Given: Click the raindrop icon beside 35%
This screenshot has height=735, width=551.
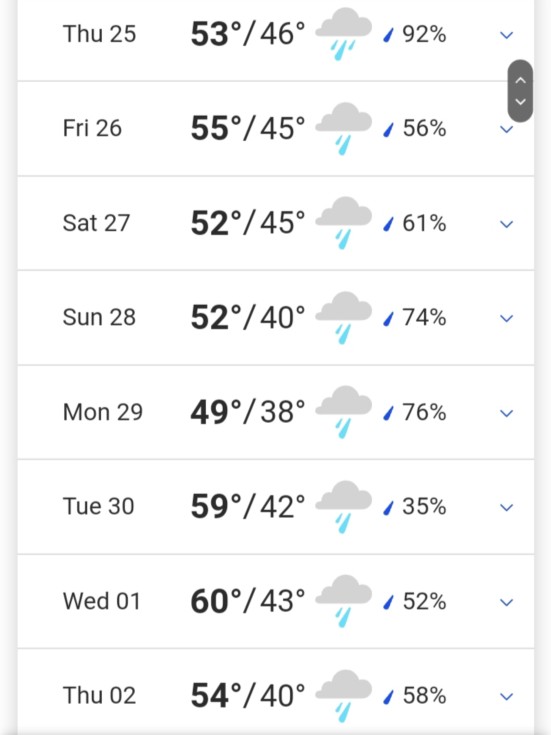Looking at the screenshot, I should (x=388, y=508).
